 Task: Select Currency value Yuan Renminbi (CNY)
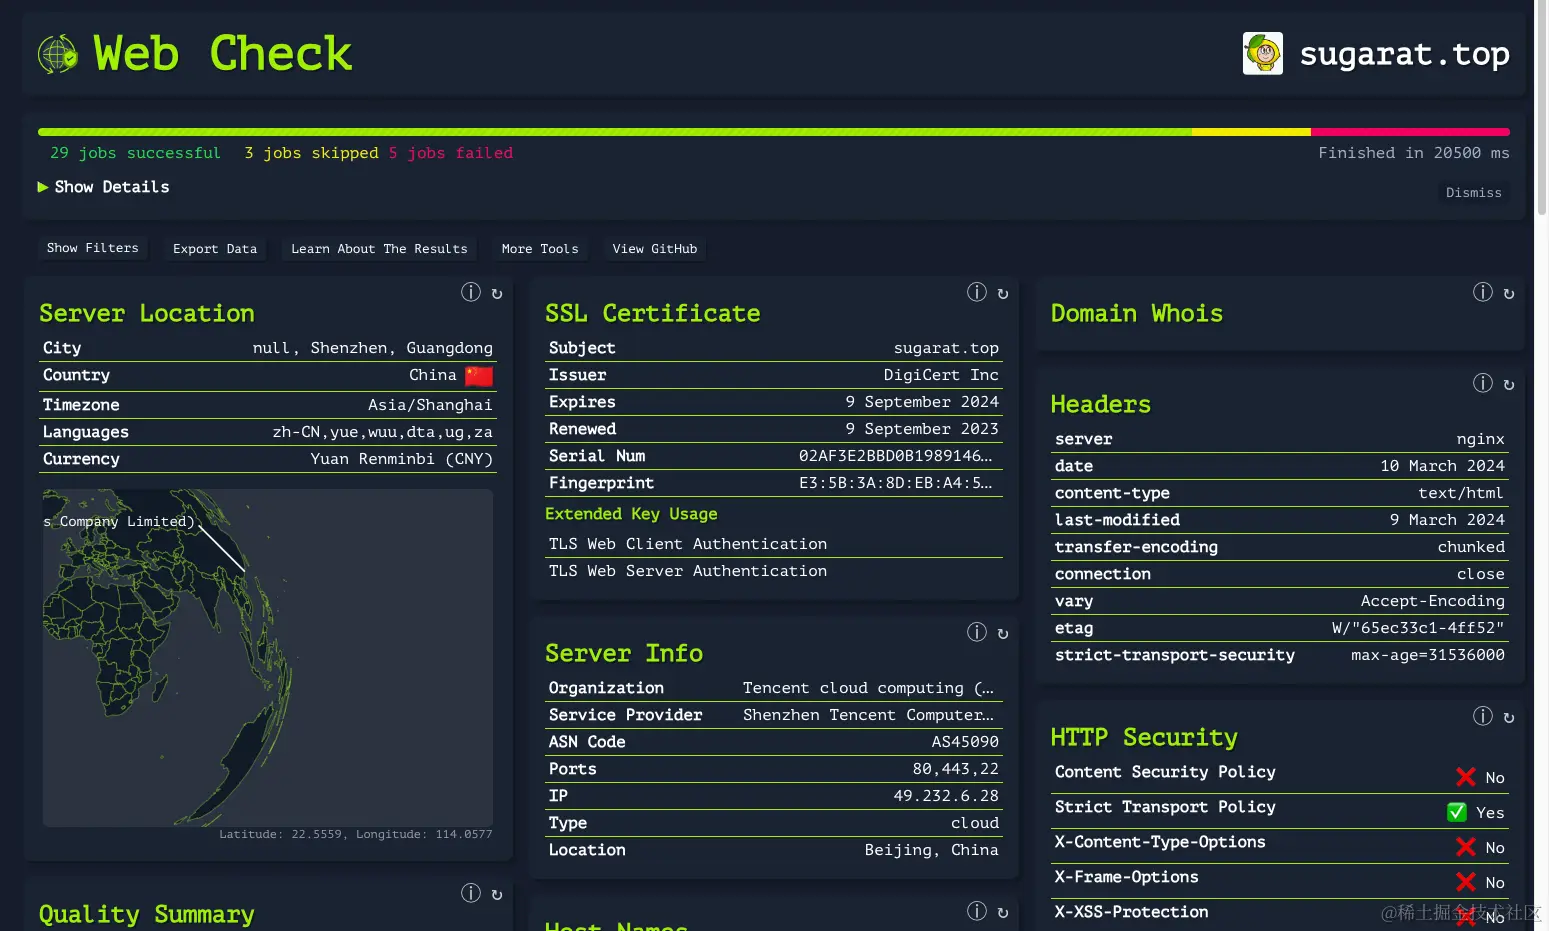coord(401,459)
